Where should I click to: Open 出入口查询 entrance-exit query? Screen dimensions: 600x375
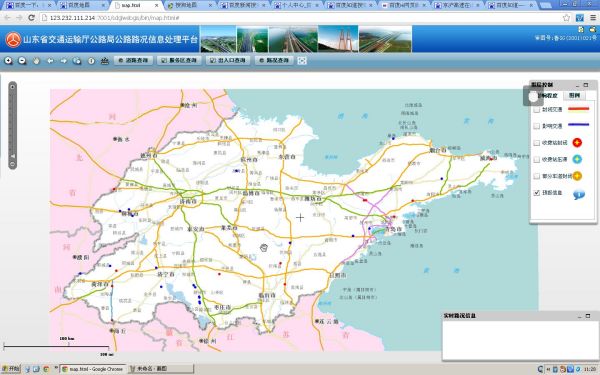click(228, 60)
